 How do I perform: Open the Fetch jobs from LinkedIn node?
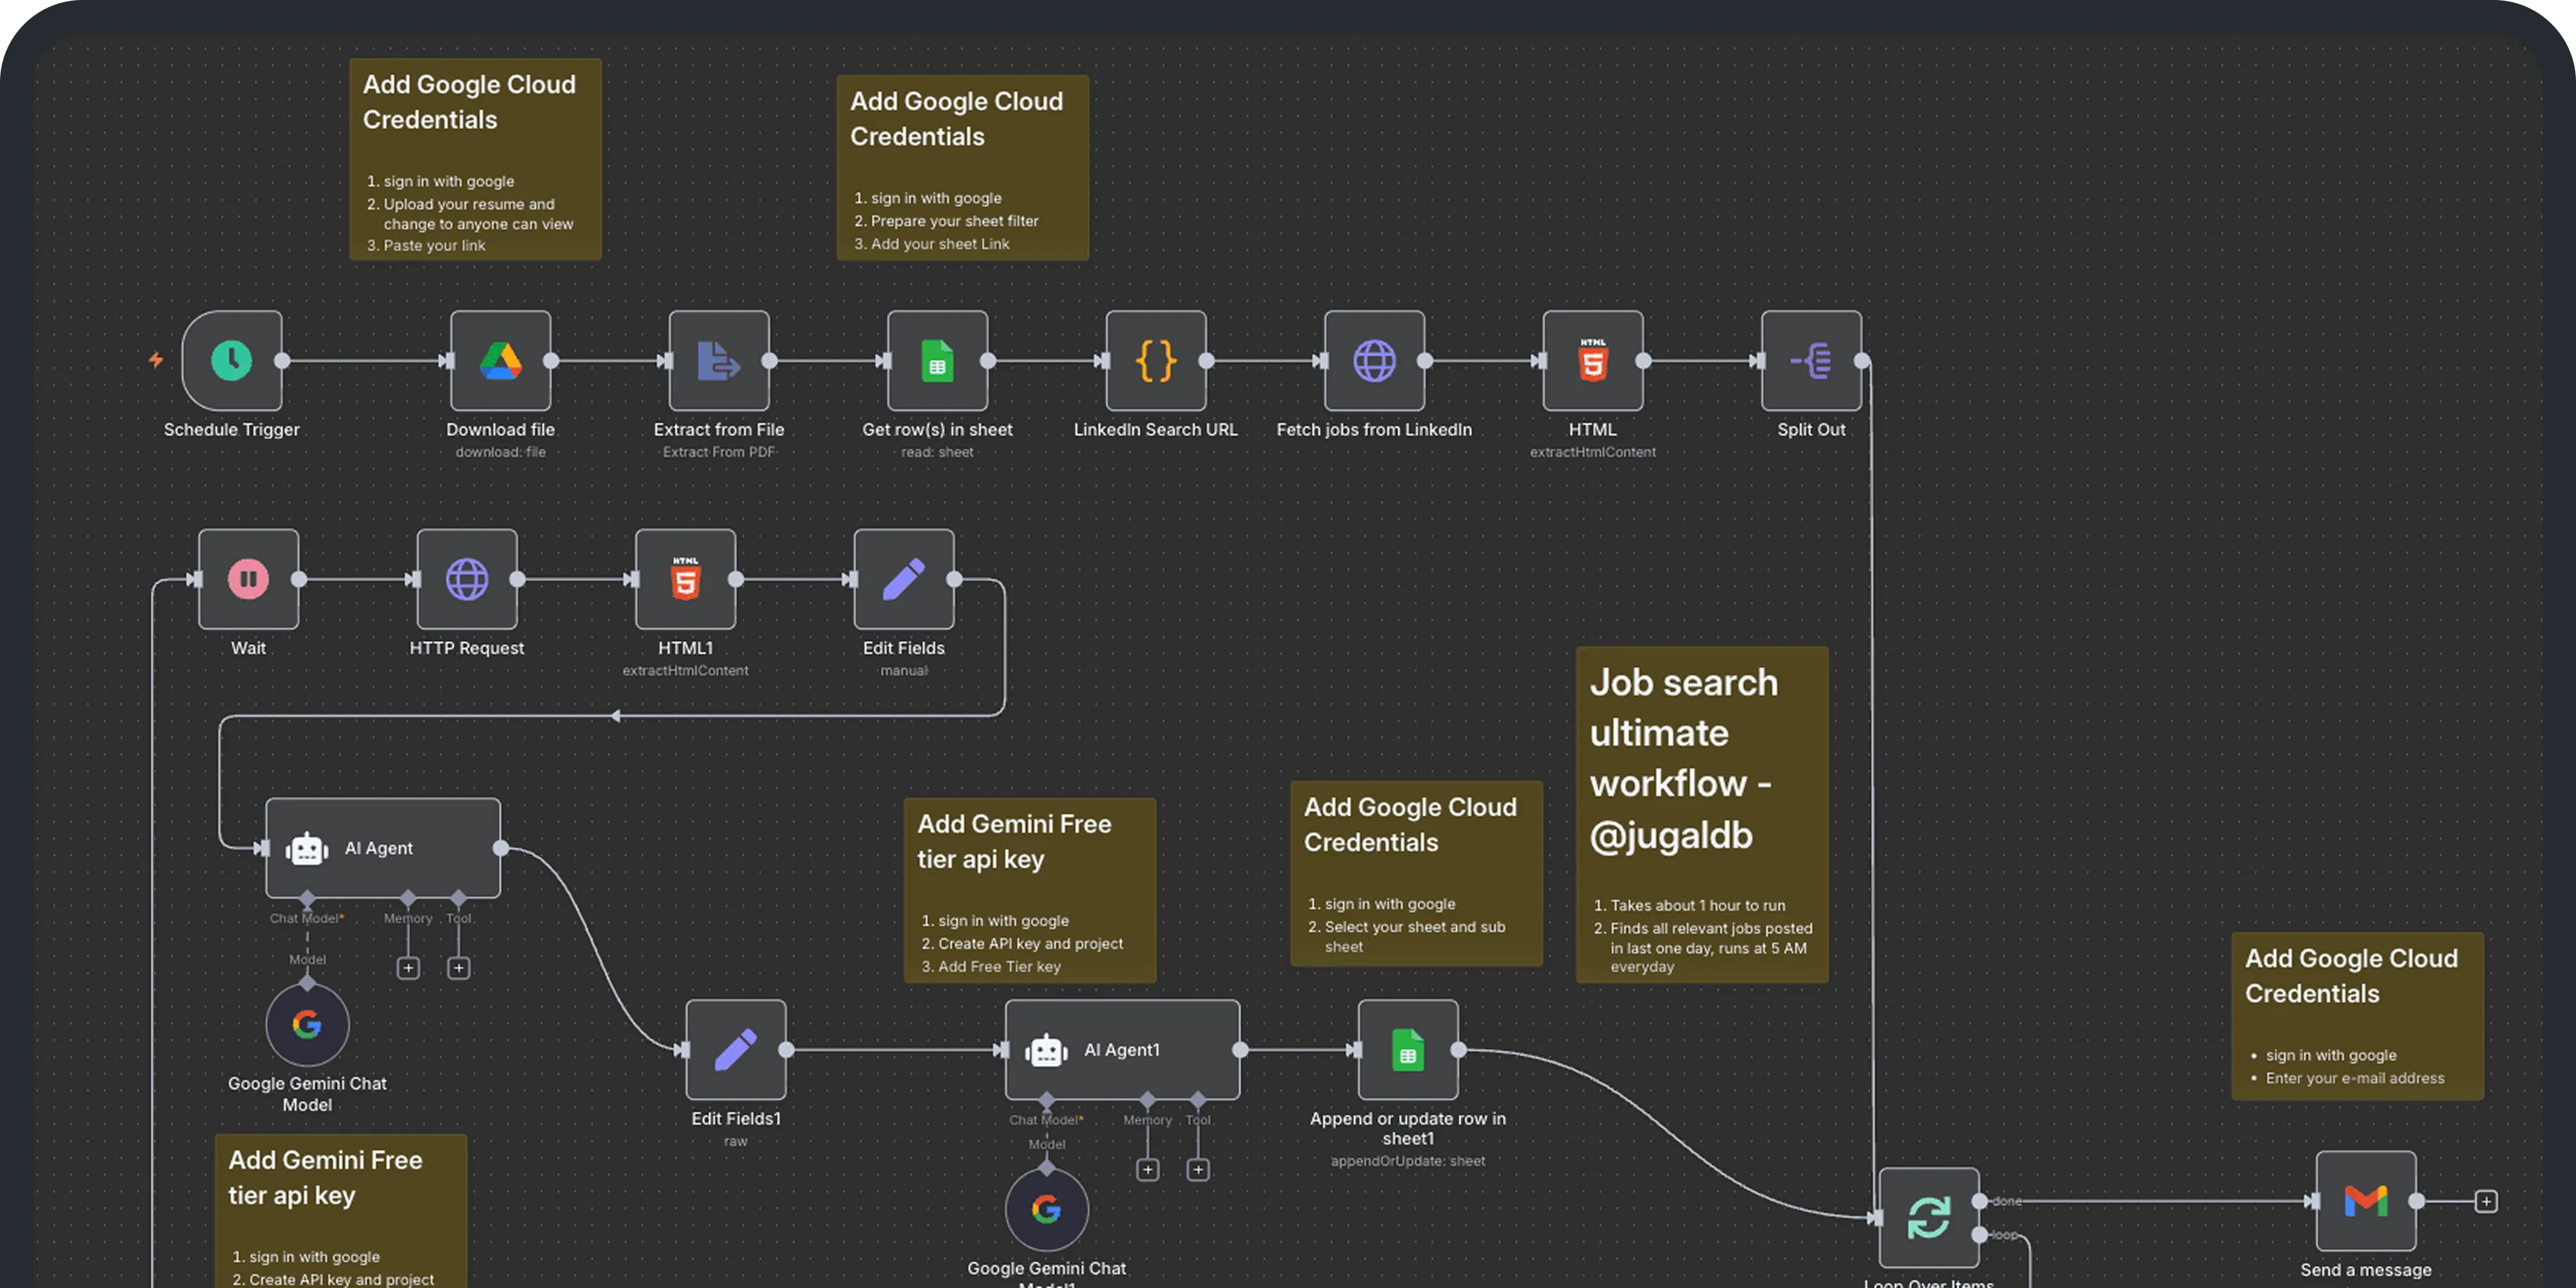1374,360
